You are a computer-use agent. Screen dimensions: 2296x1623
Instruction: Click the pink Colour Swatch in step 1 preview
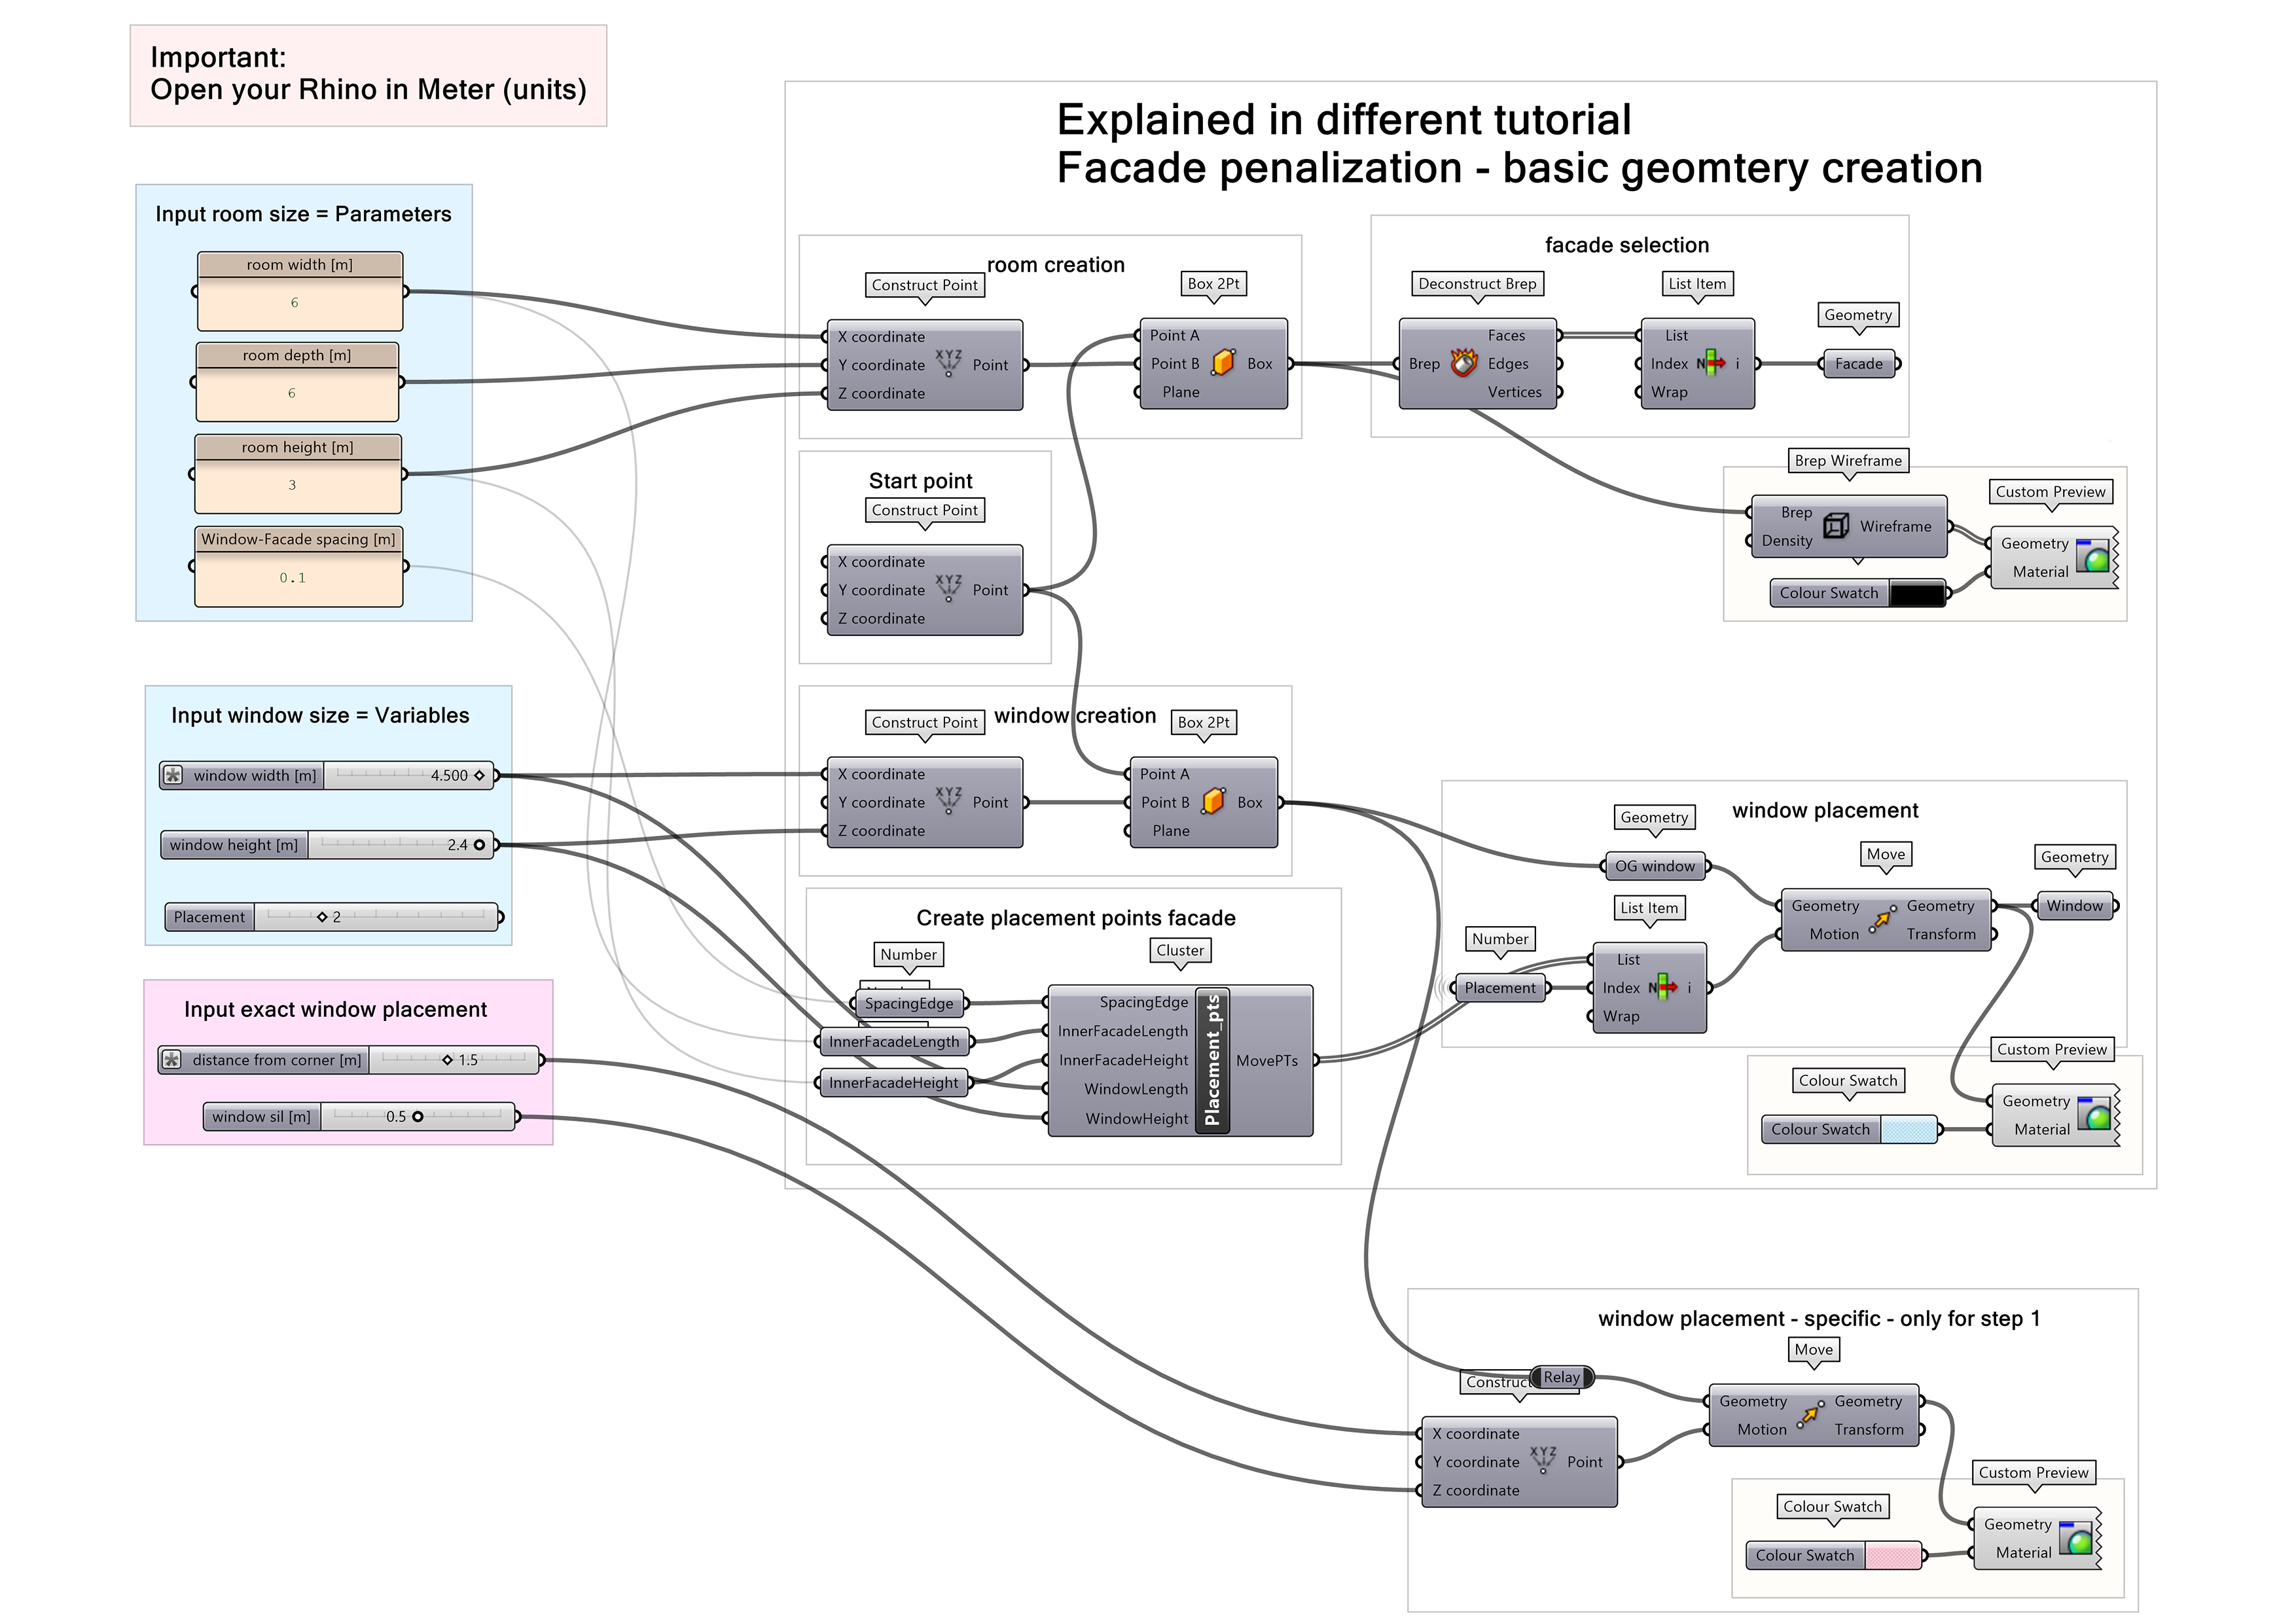click(x=1894, y=1555)
